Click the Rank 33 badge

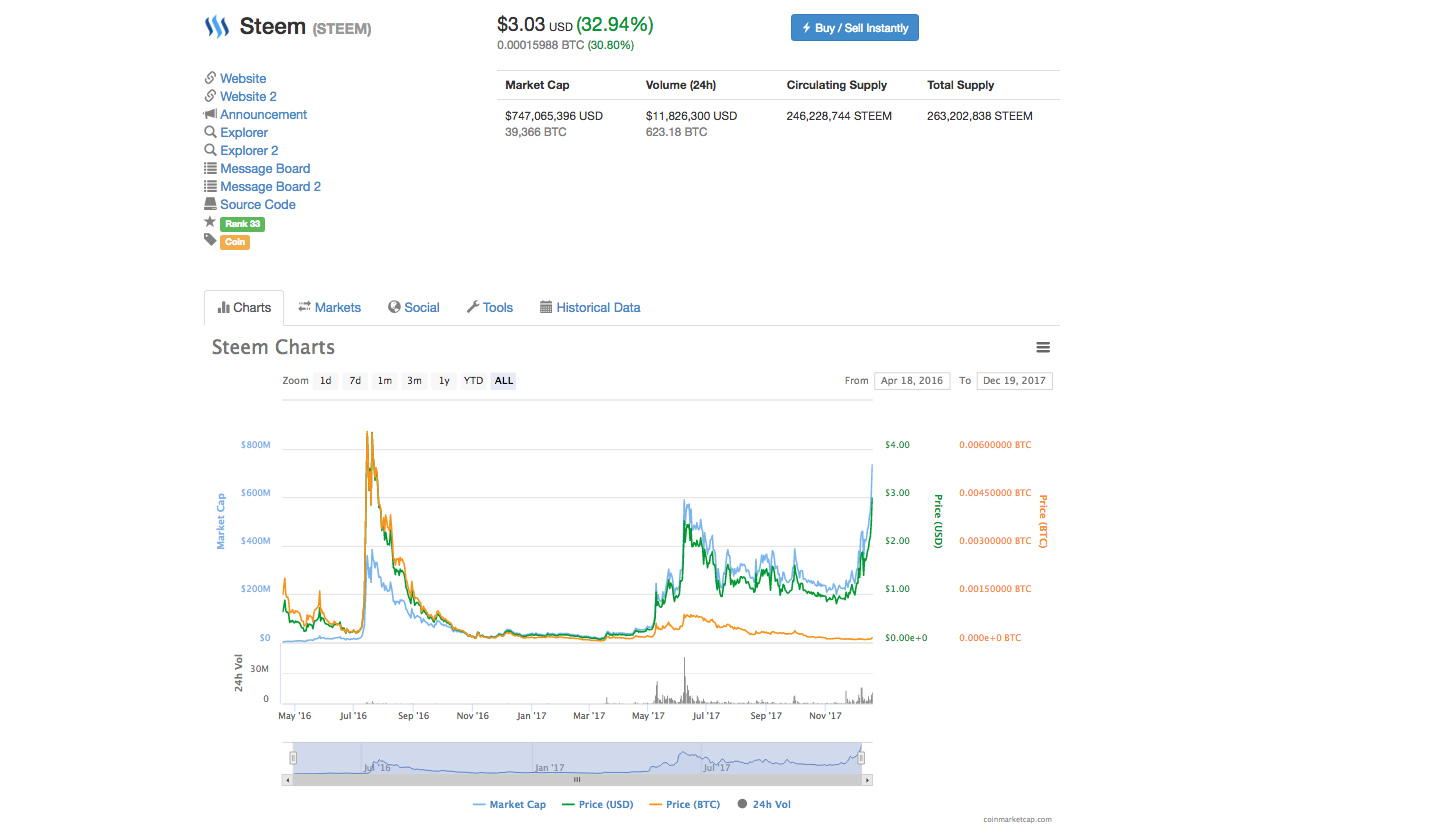[x=242, y=224]
